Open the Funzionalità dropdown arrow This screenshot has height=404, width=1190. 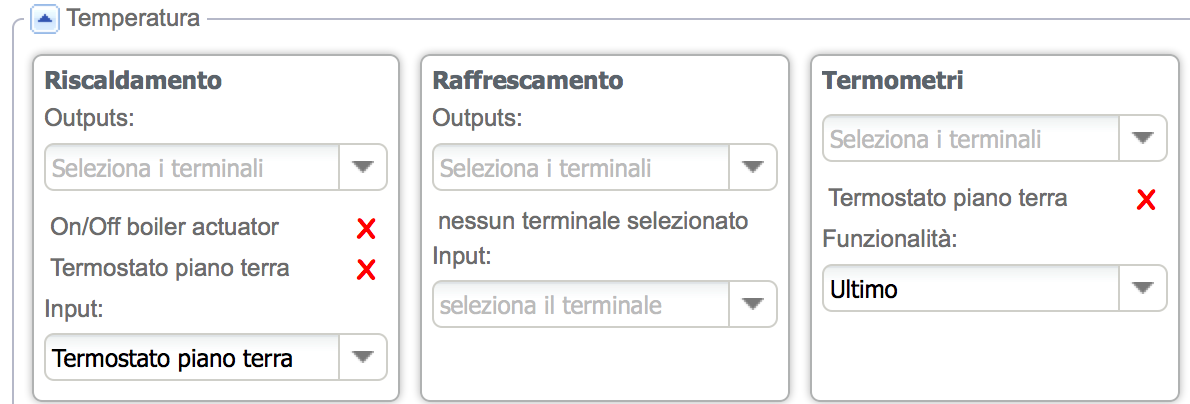coord(1143,289)
